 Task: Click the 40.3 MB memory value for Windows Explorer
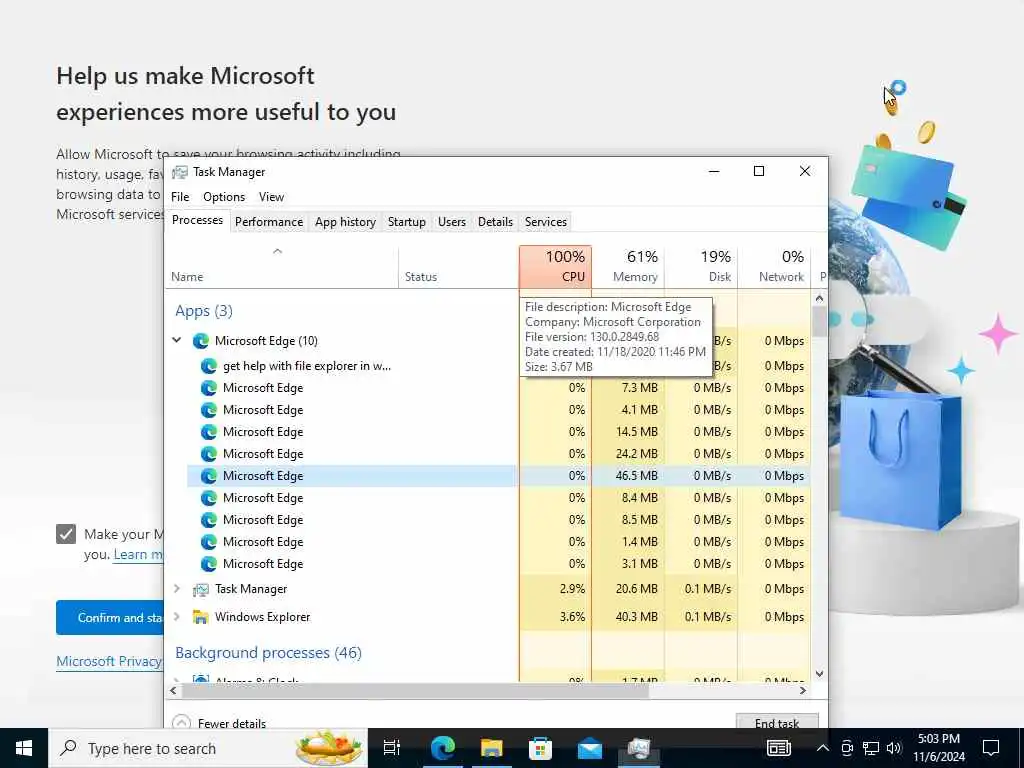tap(636, 617)
